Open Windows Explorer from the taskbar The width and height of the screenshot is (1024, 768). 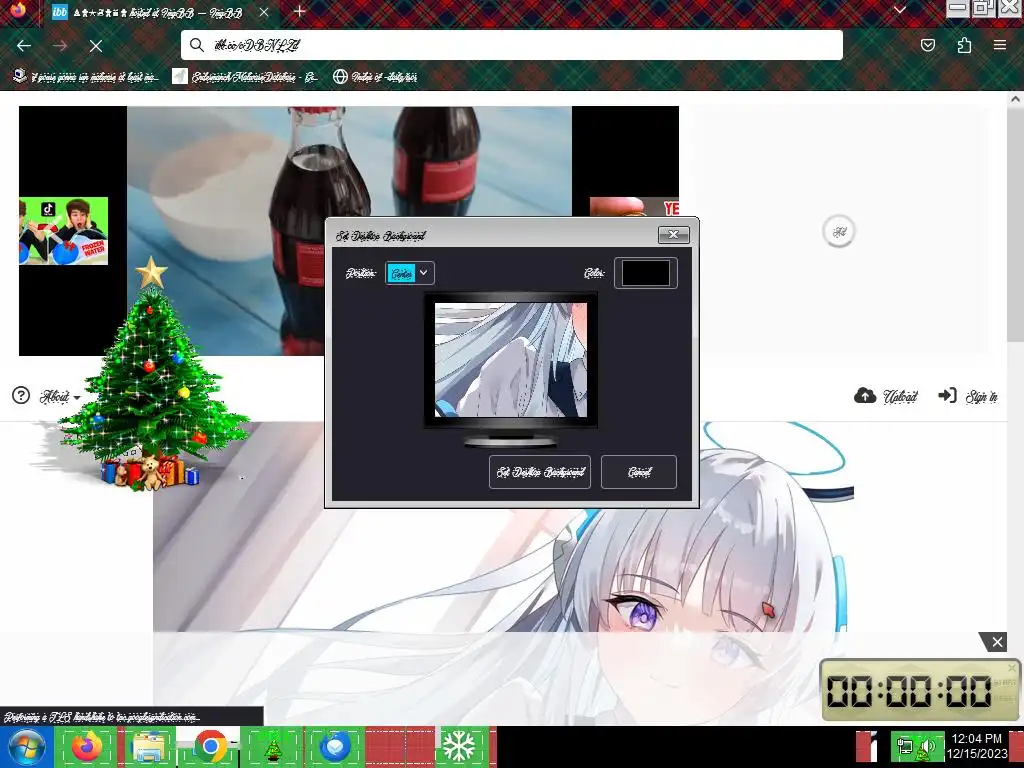click(148, 746)
